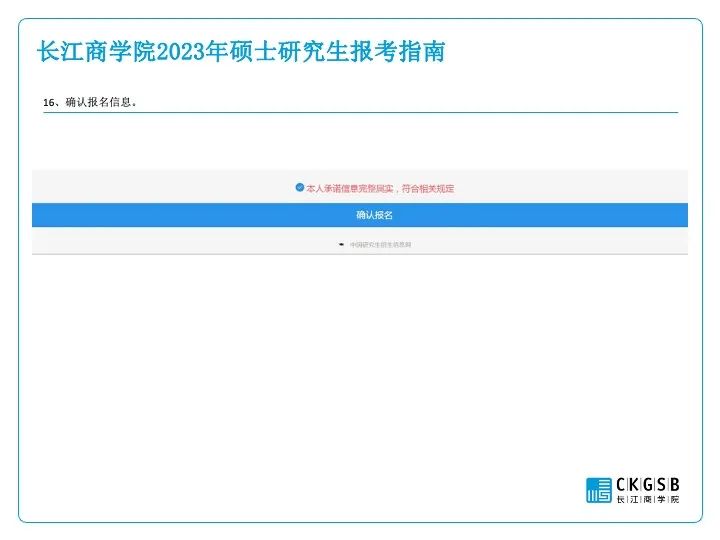Click the 长江商学院 text under the CKGSB logo
The width and height of the screenshot is (720, 540).
coord(647,499)
